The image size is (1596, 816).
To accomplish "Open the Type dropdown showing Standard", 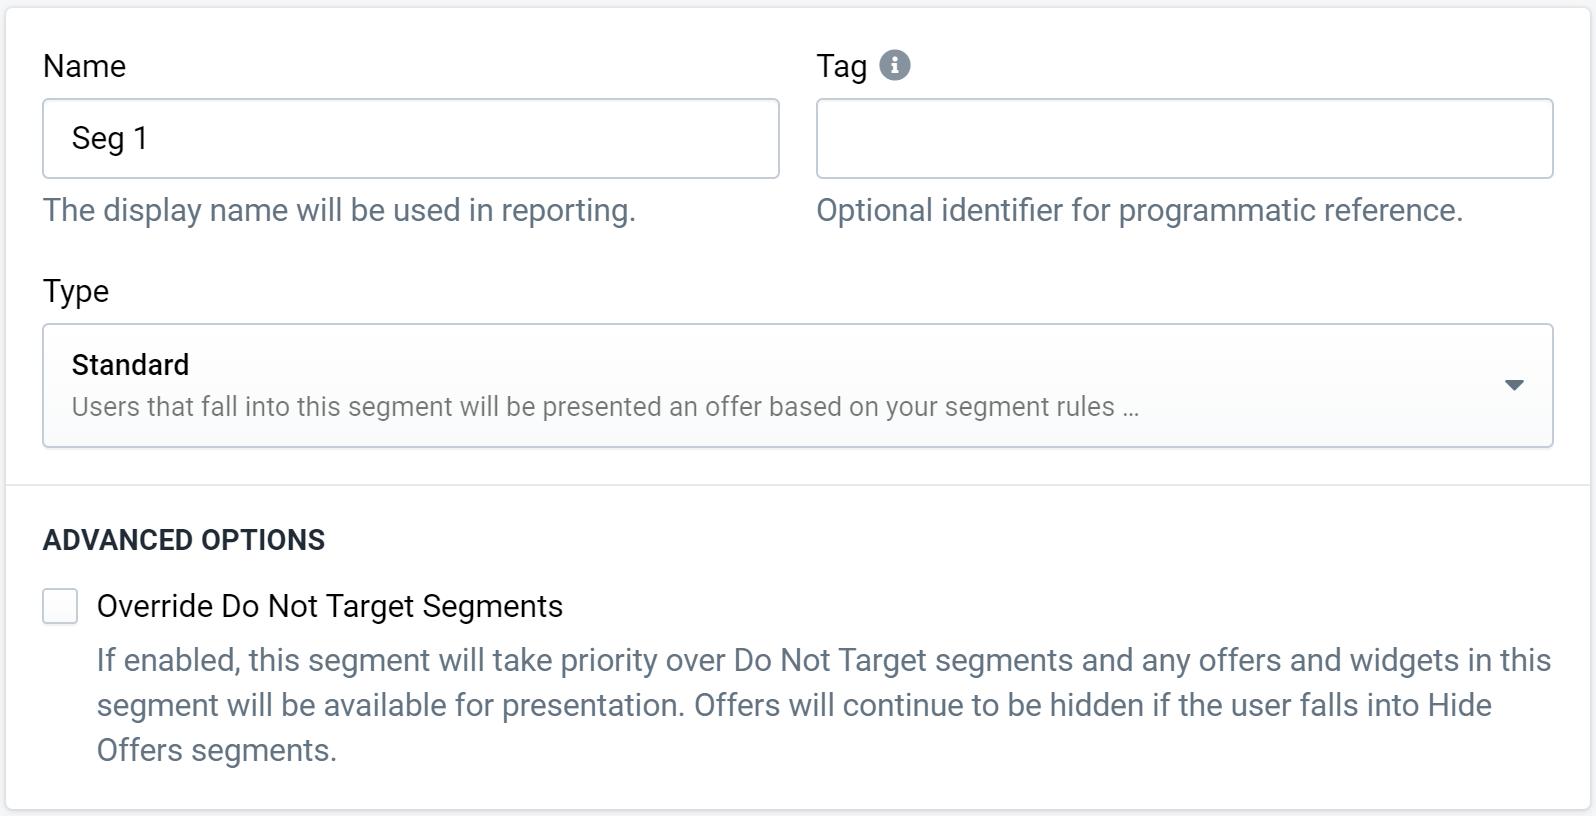I will coord(798,385).
